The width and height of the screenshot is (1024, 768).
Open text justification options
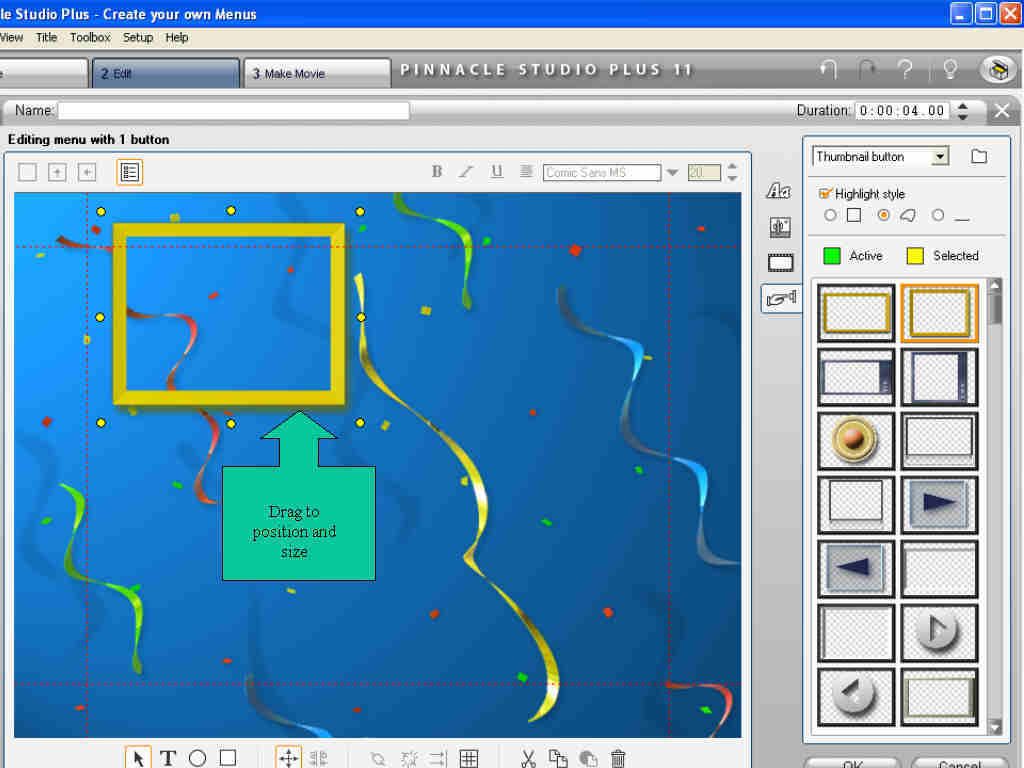pyautogui.click(x=526, y=172)
